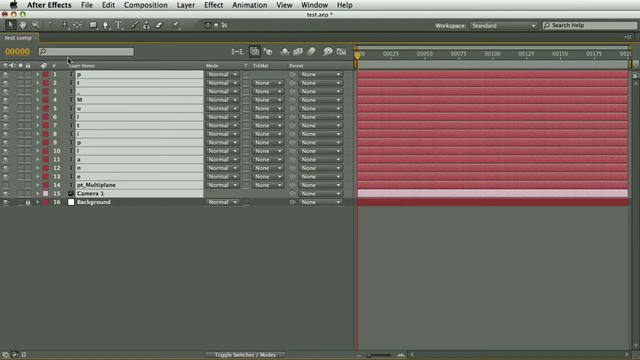
Task: Toggle Draft 3D mode
Action: (x=268, y=51)
